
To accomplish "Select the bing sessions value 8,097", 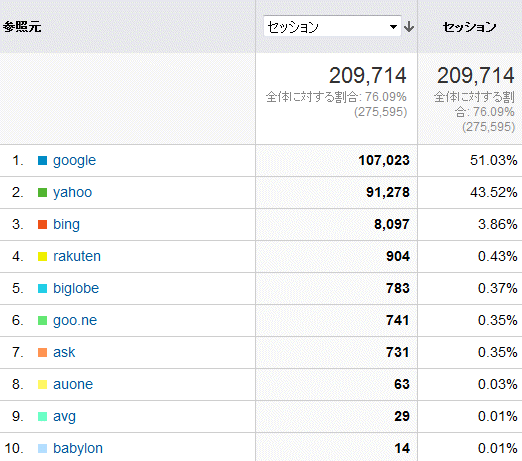I will tap(392, 225).
